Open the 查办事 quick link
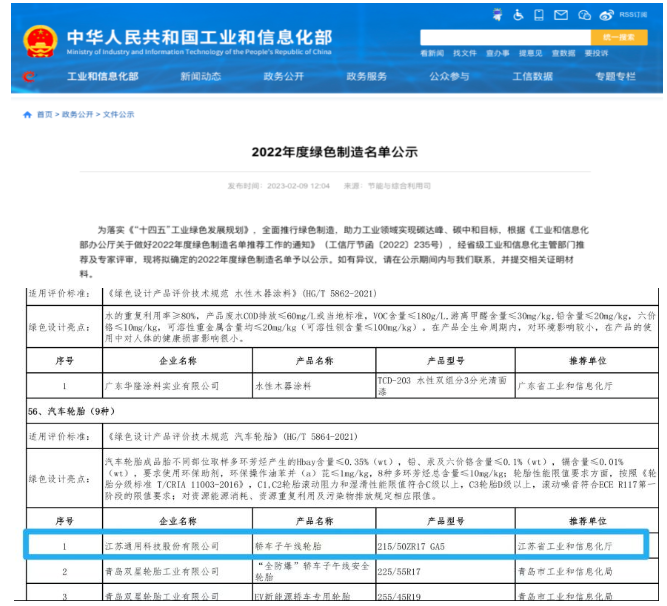Image resolution: width=667 pixels, height=606 pixels. (x=498, y=53)
